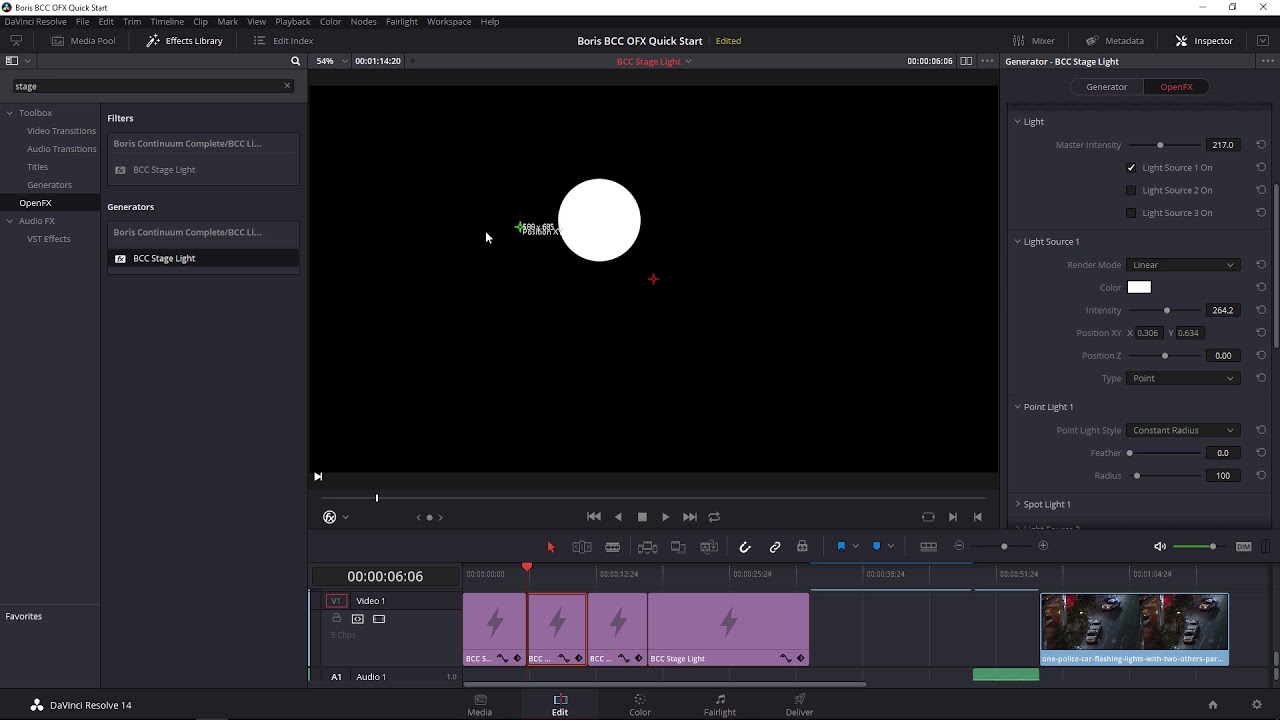
Task: Select the arrow Selection Mode tool
Action: (x=550, y=547)
